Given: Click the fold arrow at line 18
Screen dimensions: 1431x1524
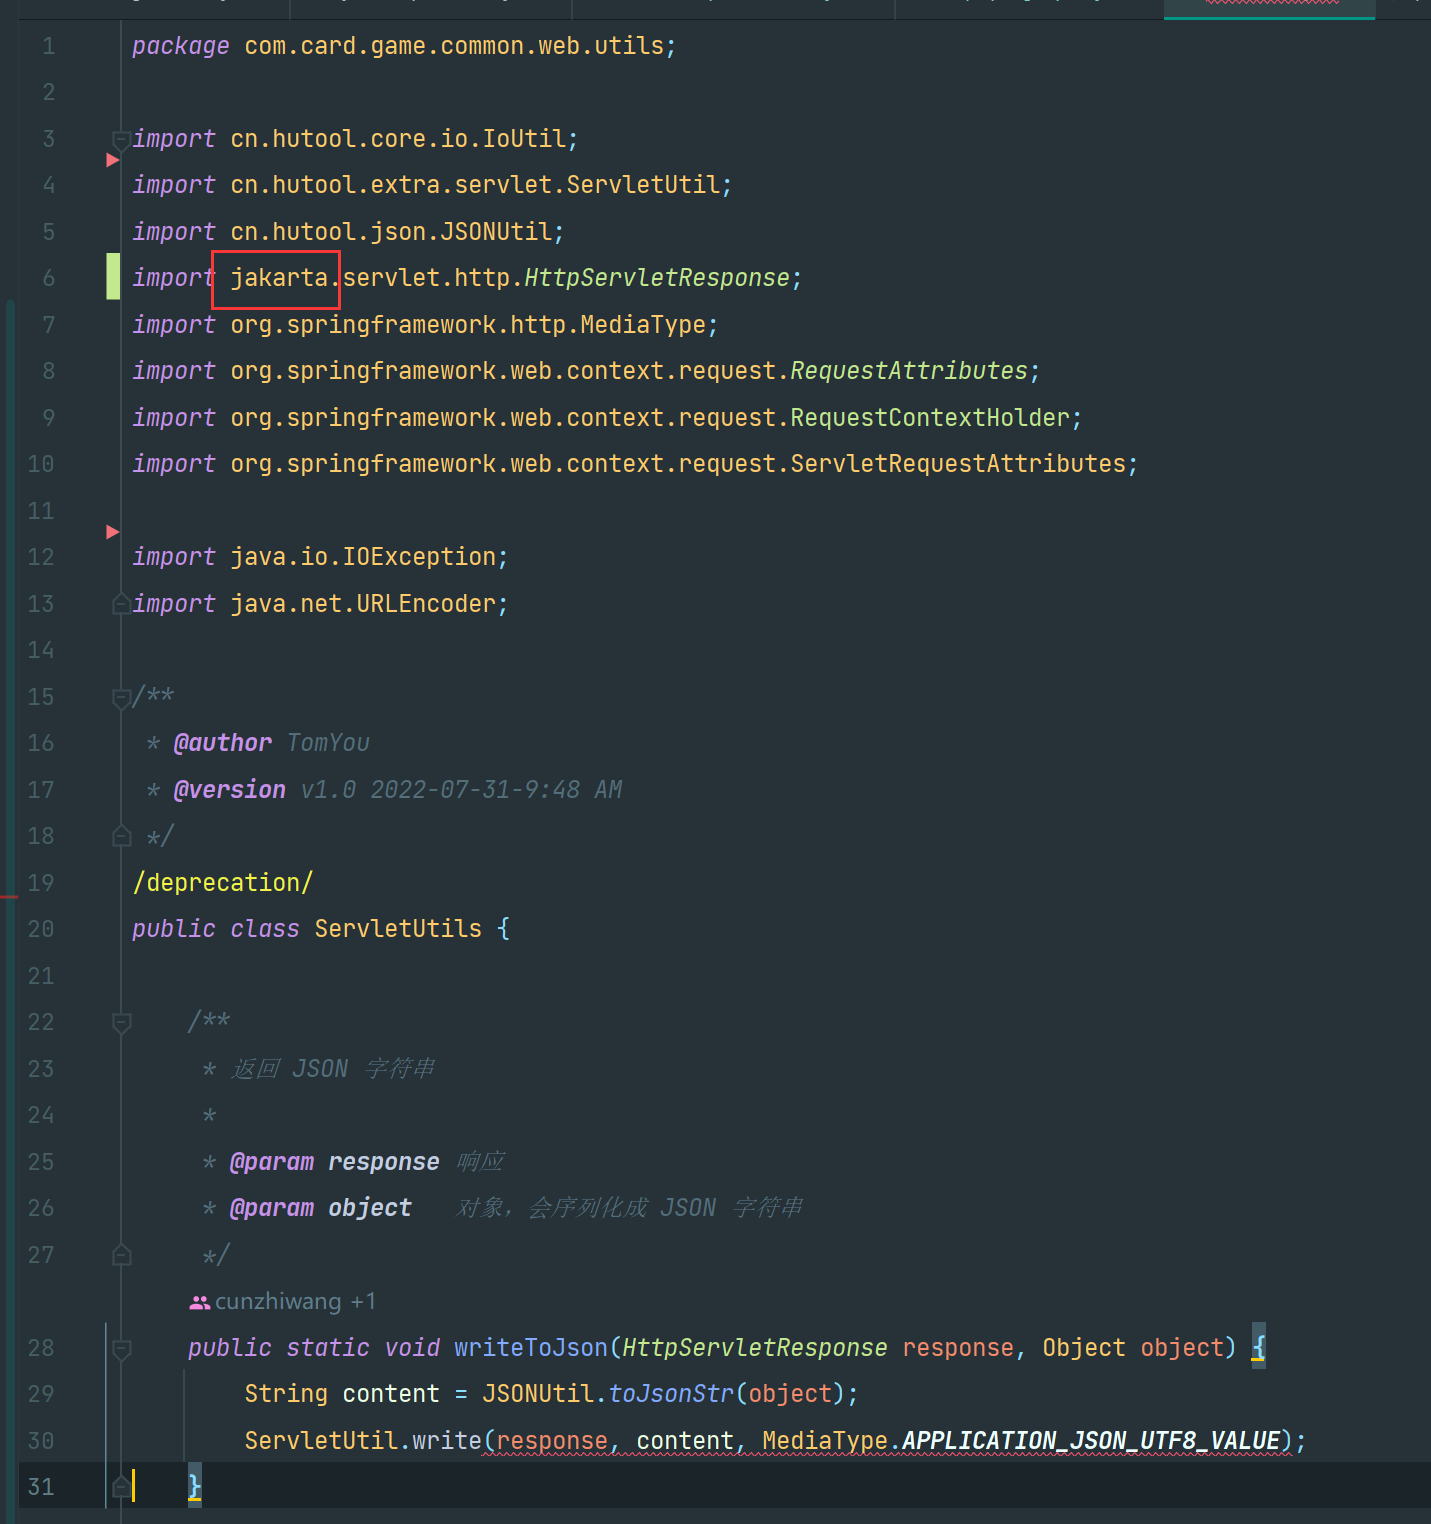Looking at the screenshot, I should point(121,835).
